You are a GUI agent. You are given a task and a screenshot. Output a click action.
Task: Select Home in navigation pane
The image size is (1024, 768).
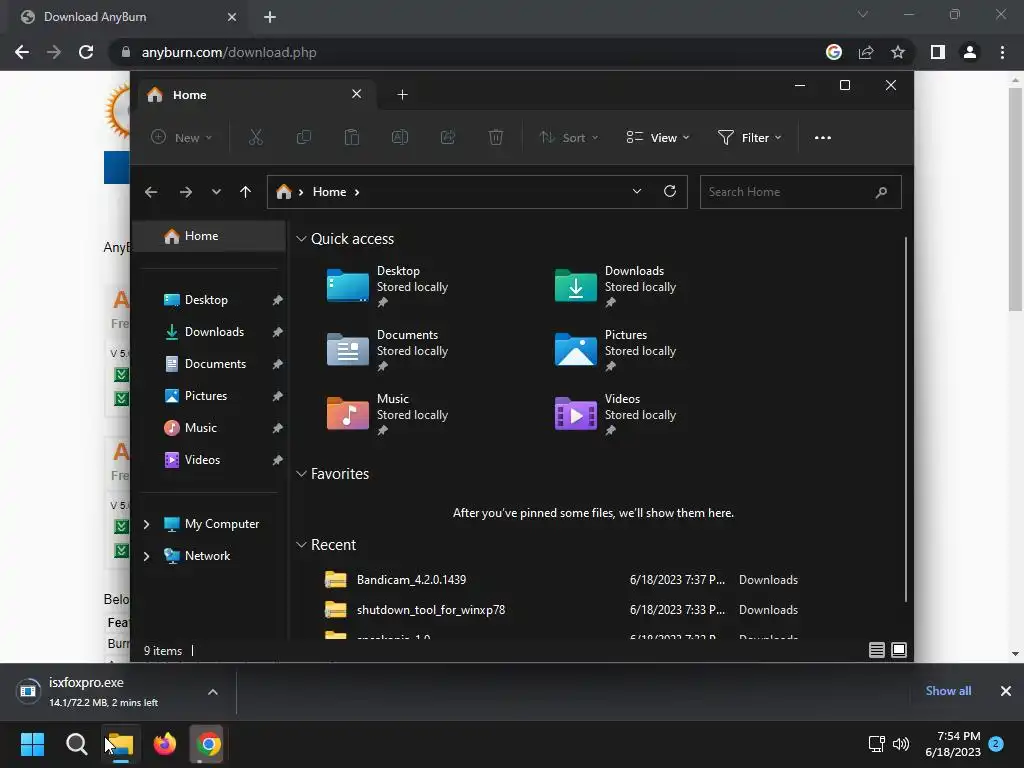coord(209,236)
